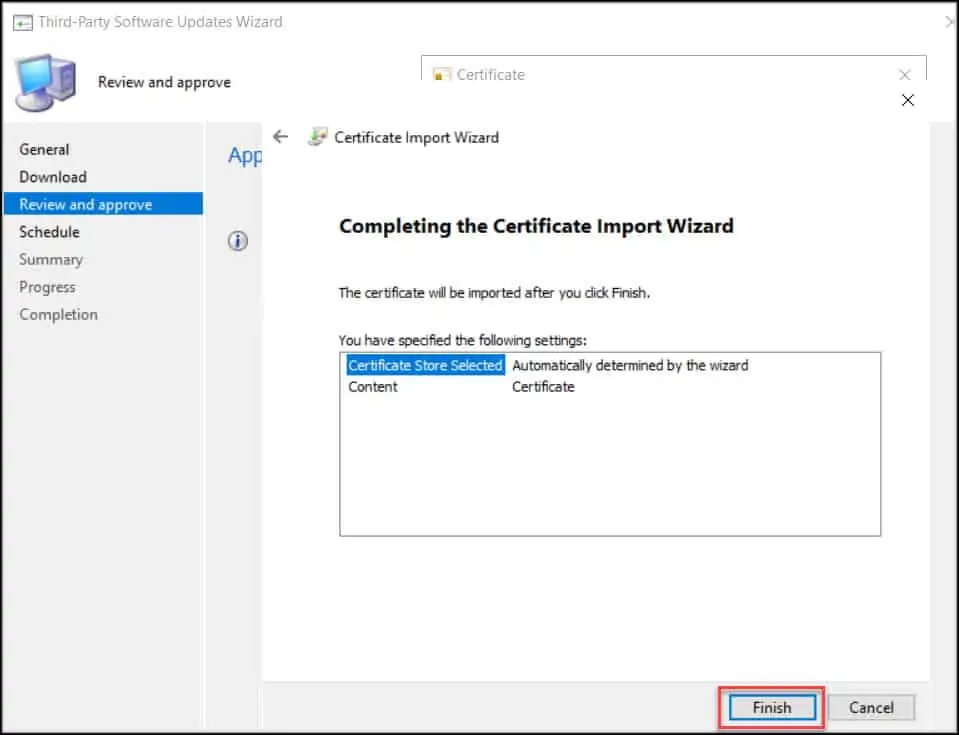Click the Certificate Import Wizard icon

tap(317, 136)
